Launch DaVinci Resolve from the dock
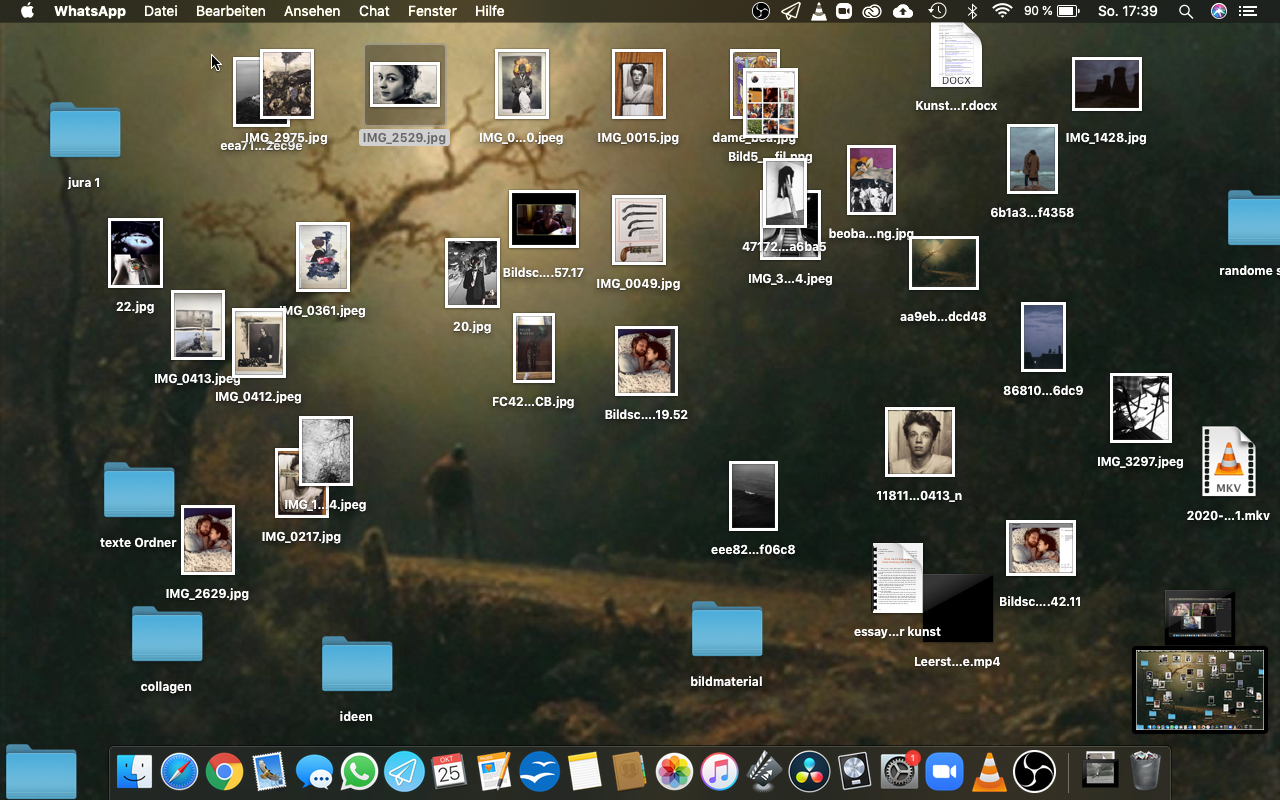 tap(809, 772)
